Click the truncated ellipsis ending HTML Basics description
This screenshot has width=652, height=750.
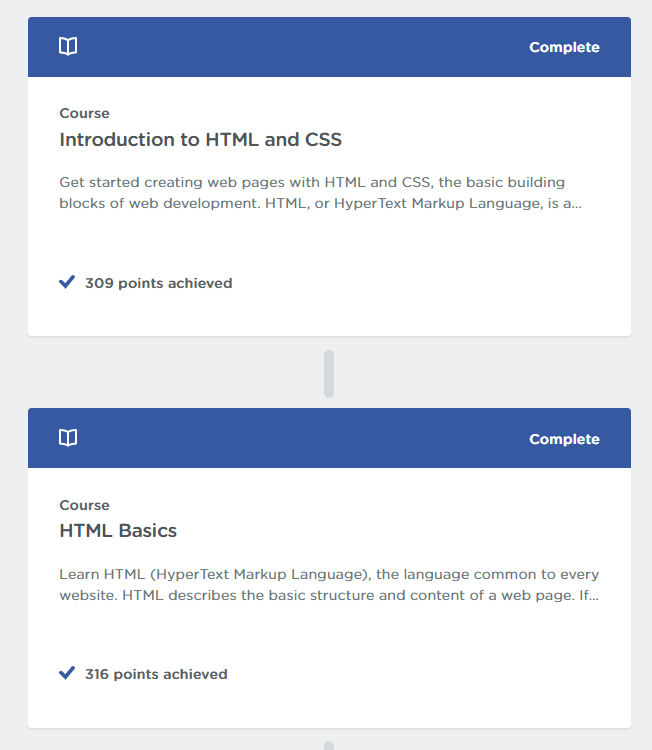594,598
